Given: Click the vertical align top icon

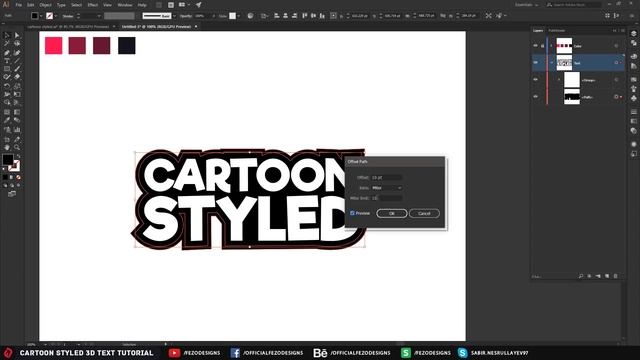Looking at the screenshot, I should [304, 16].
